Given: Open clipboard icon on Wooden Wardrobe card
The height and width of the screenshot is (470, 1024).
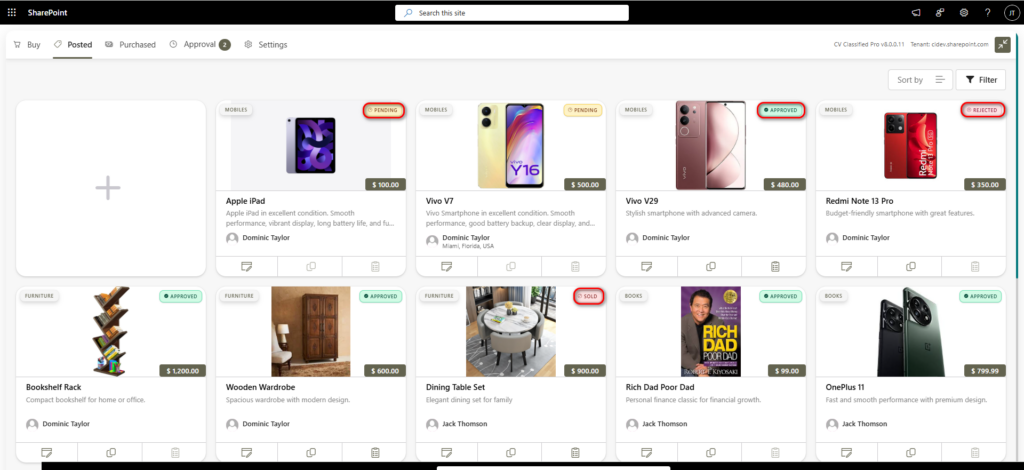Looking at the screenshot, I should [376, 452].
